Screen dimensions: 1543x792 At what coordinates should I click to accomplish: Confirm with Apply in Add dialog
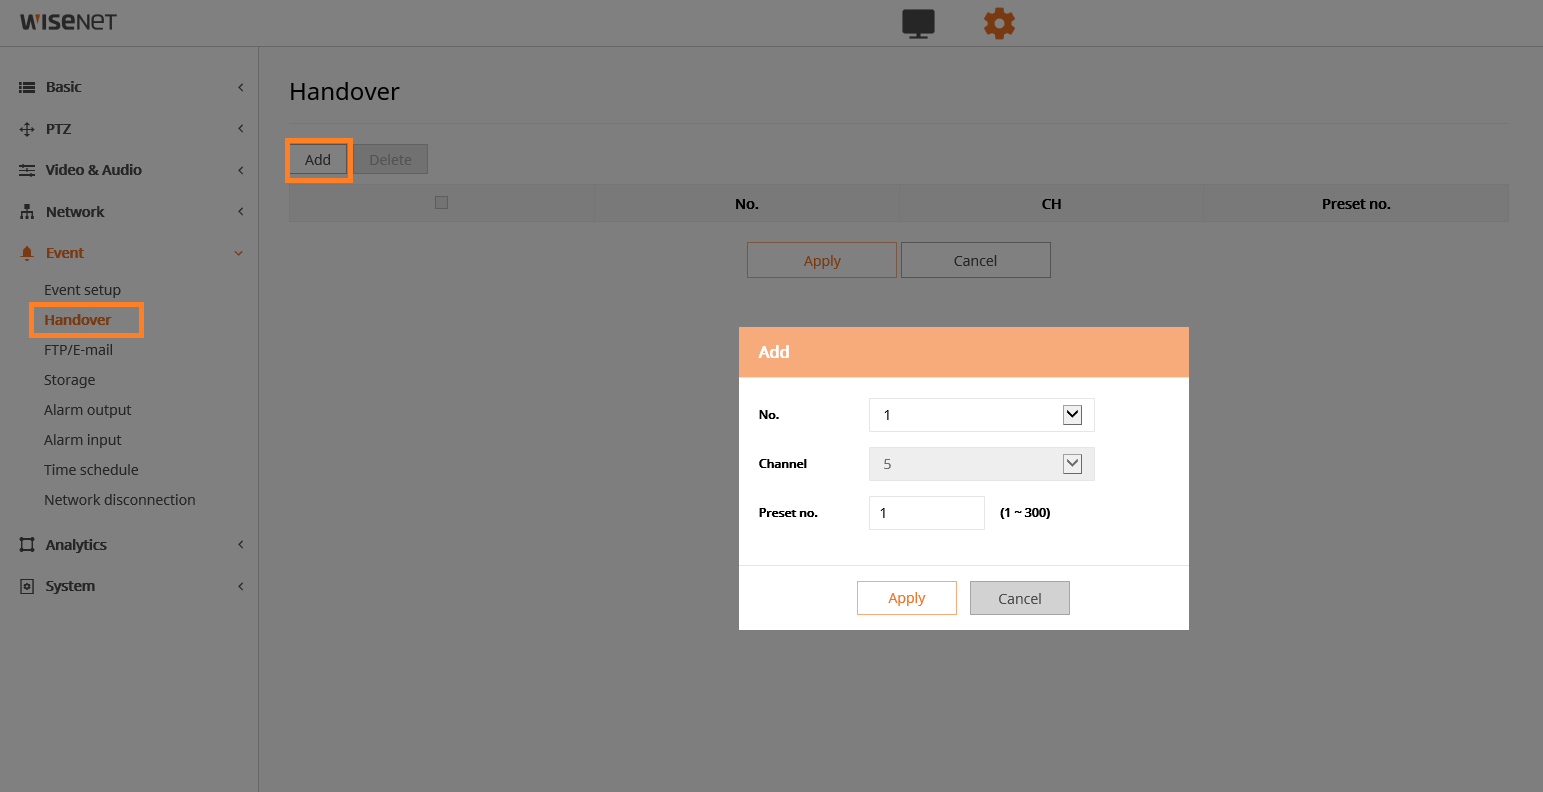coord(907,598)
